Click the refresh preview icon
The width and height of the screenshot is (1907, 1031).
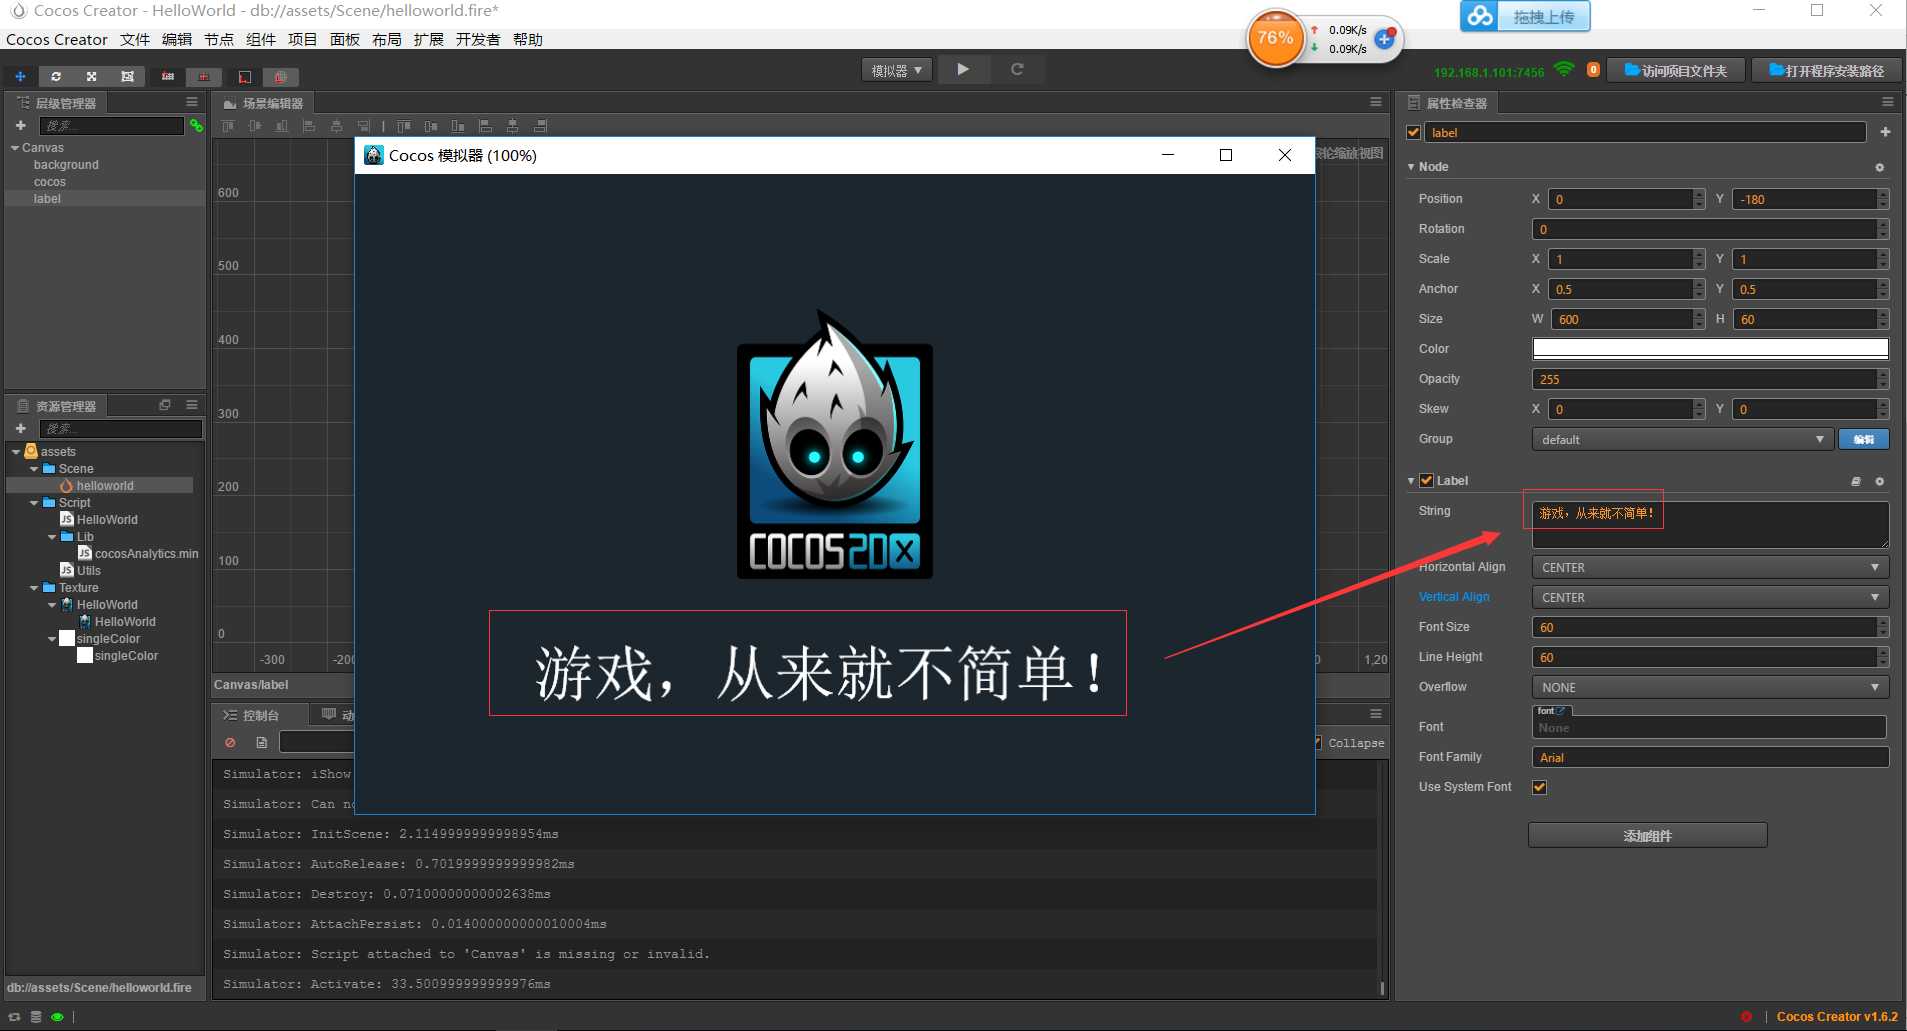click(x=1017, y=69)
